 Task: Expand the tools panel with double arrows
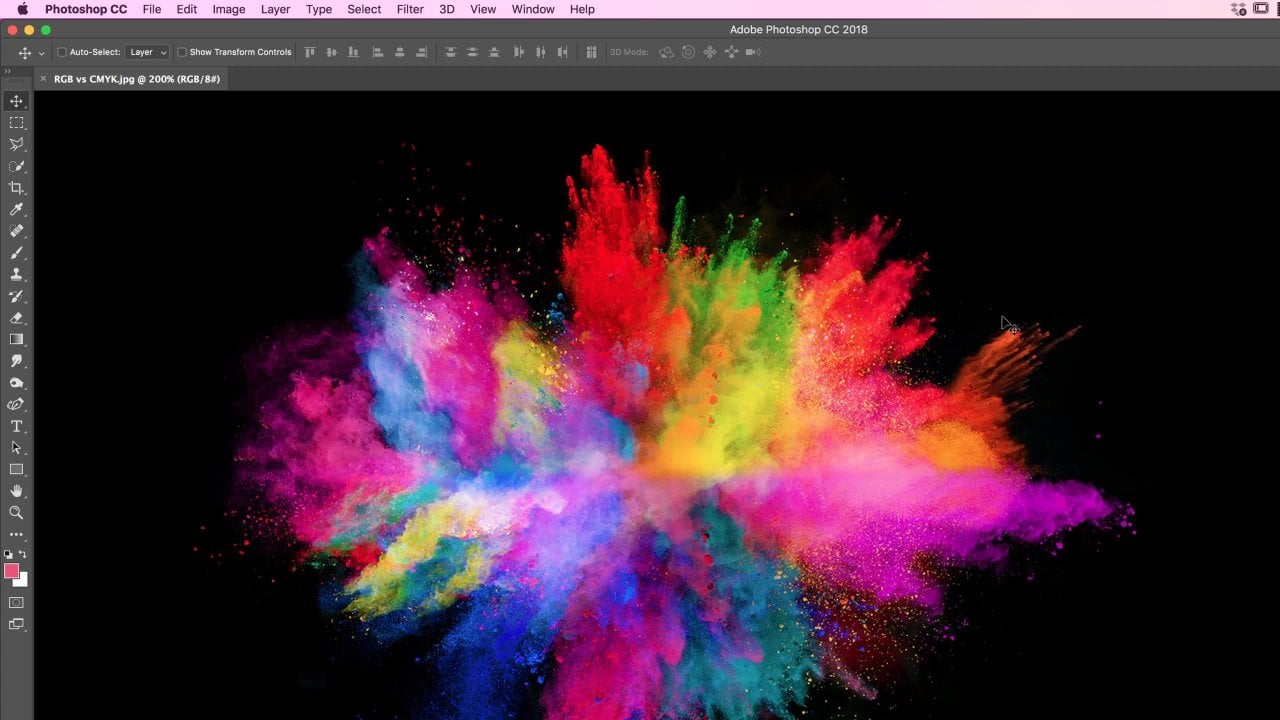(x=8, y=72)
